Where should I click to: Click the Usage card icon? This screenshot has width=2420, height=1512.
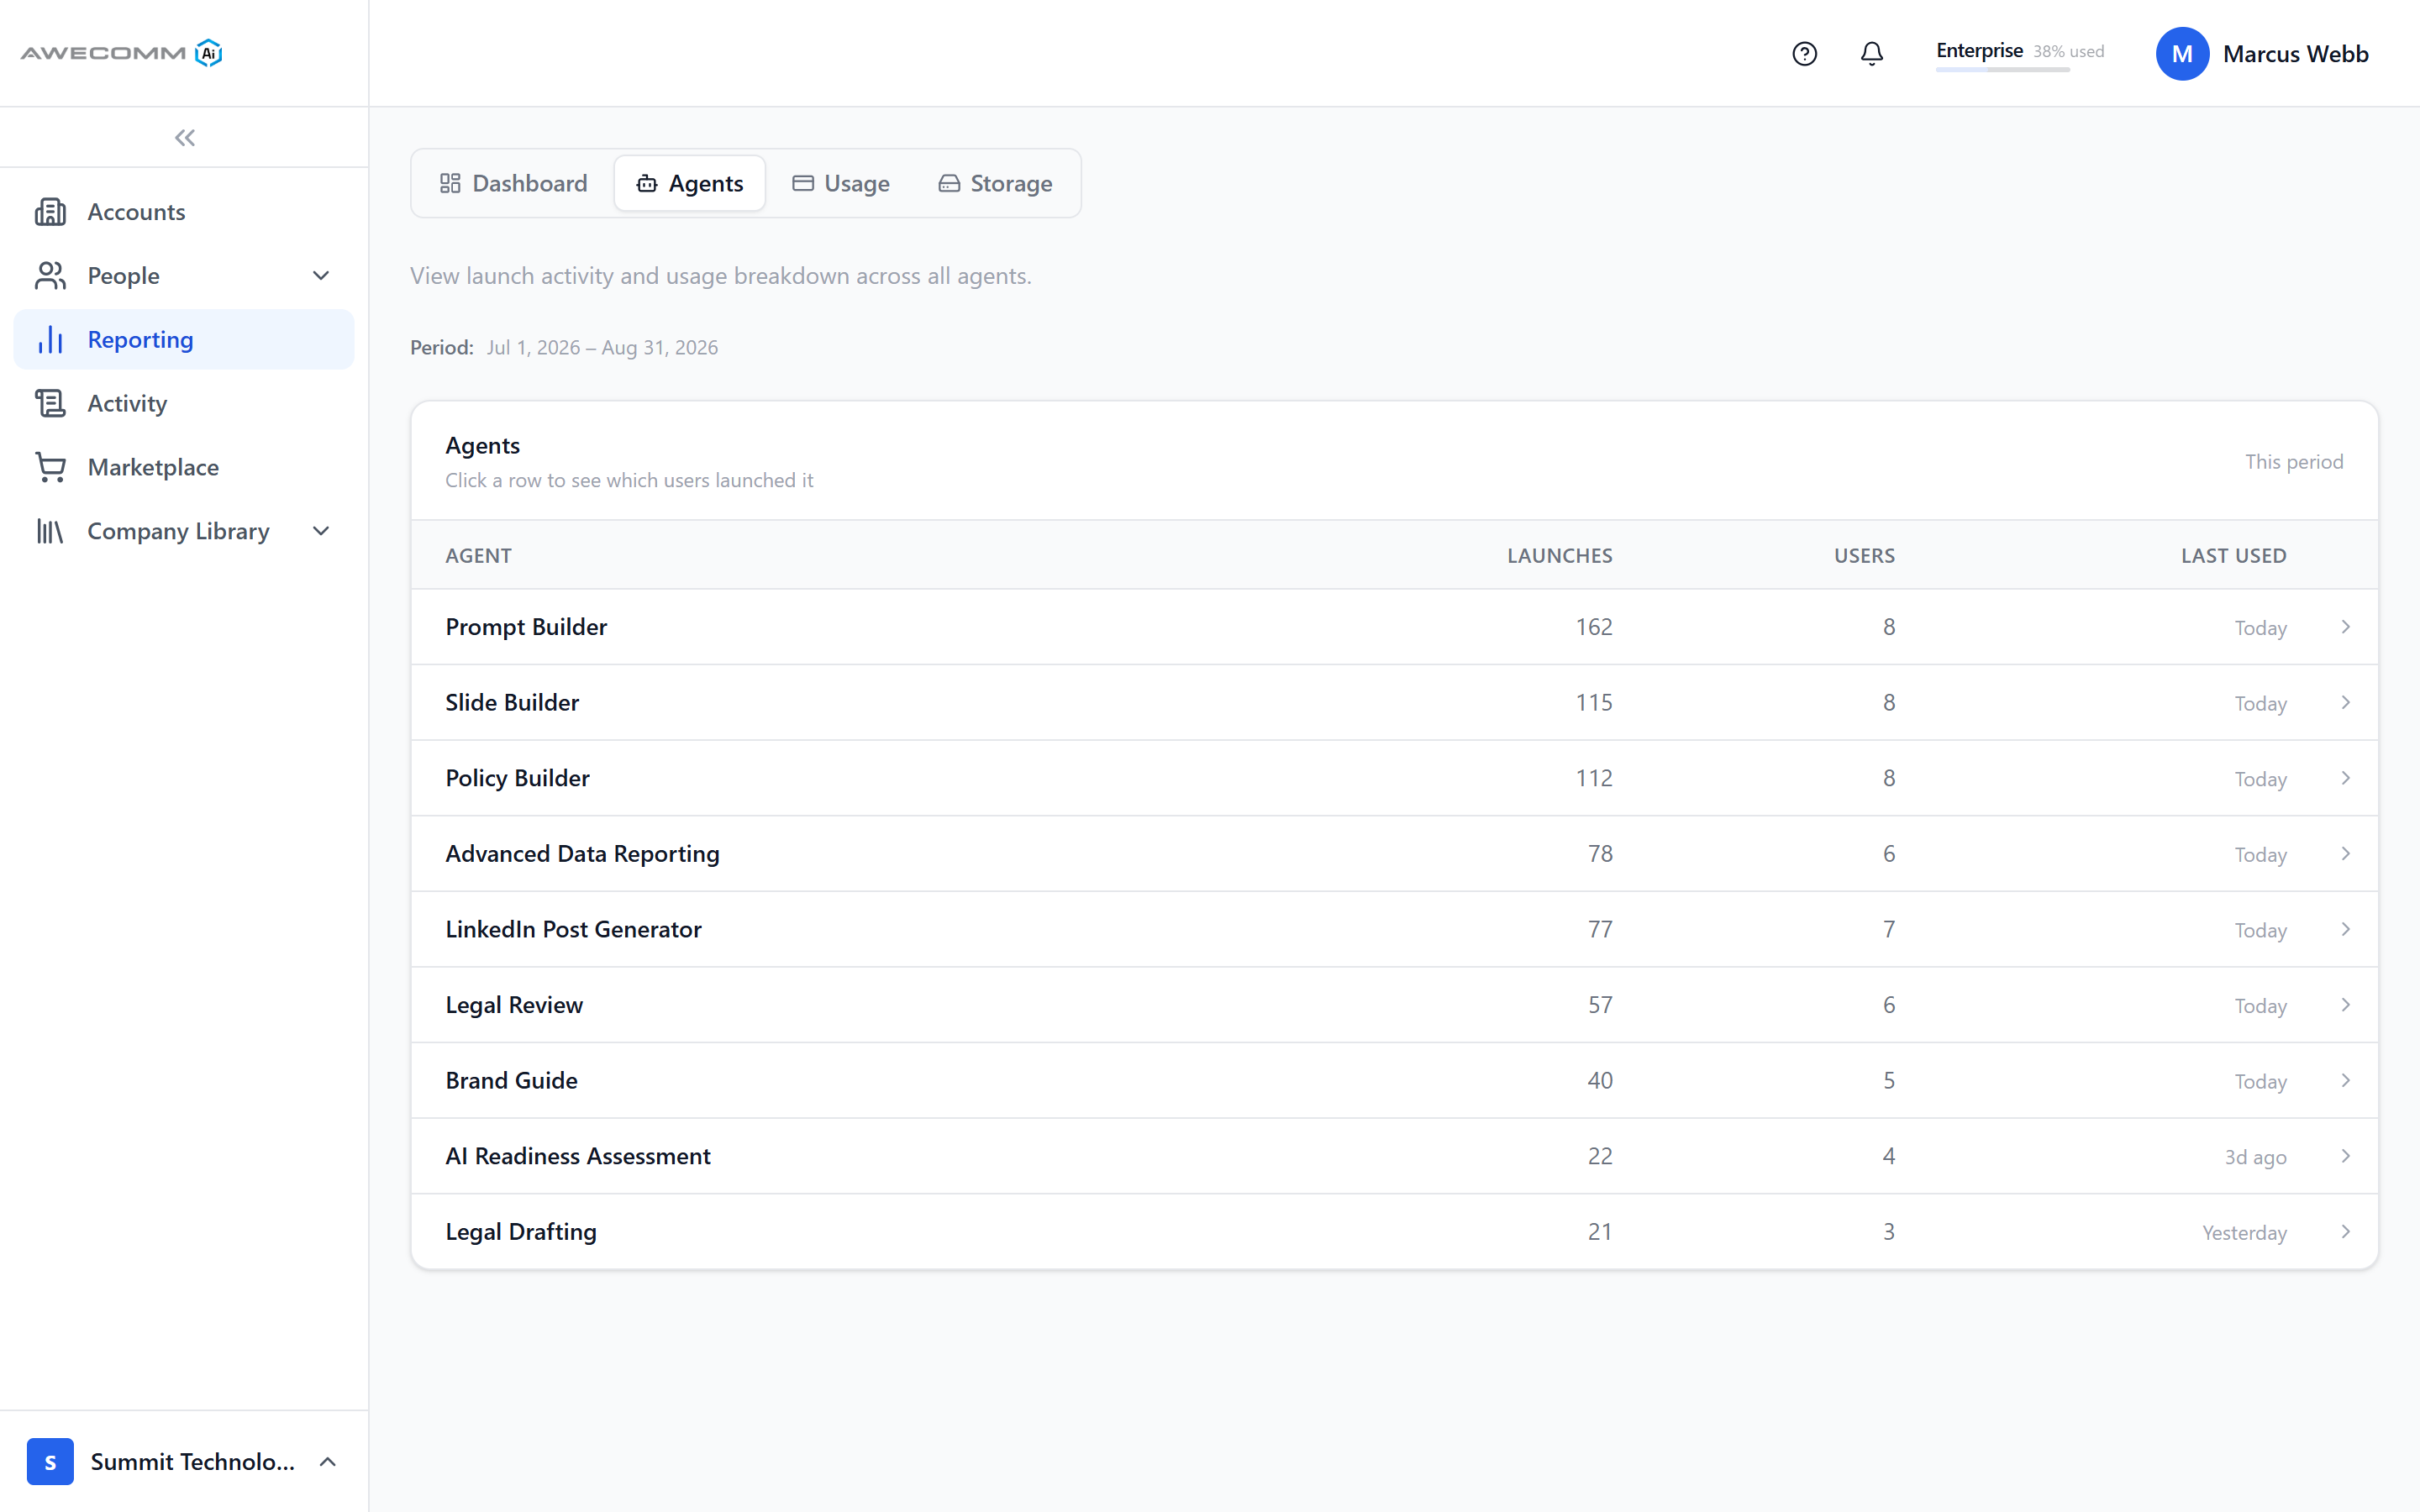click(802, 183)
